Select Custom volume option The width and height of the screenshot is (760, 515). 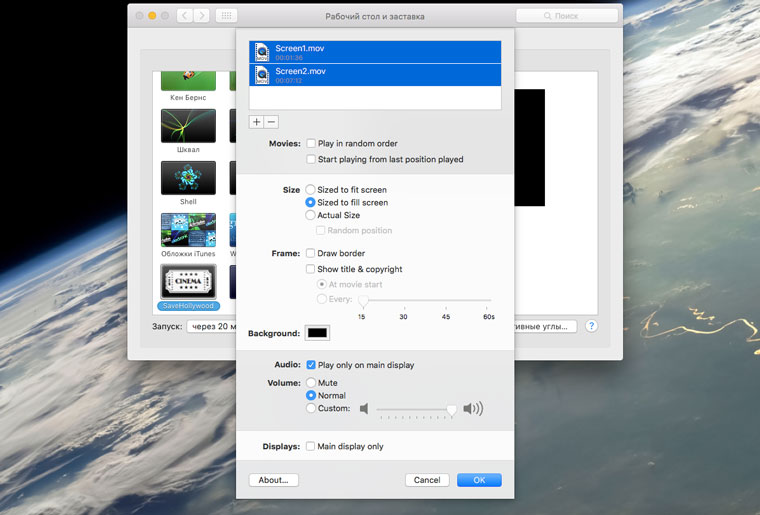click(x=311, y=408)
